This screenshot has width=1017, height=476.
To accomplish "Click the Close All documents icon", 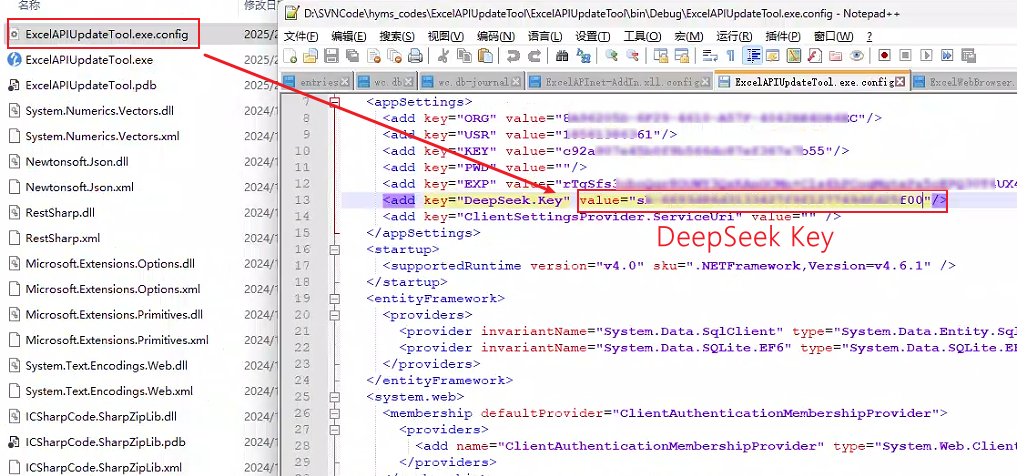I will [x=394, y=56].
